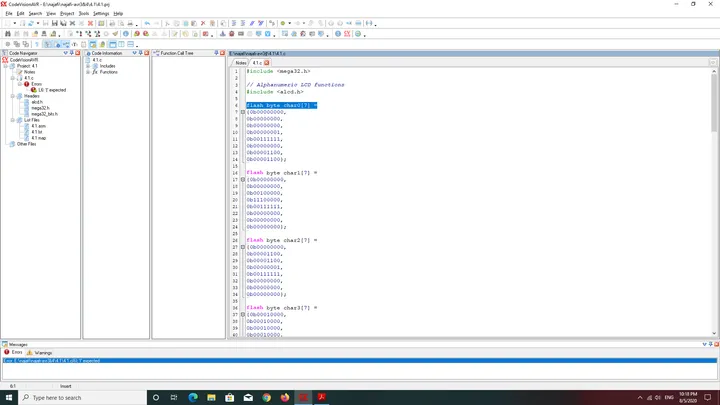
Task: Select the mega32.h header file
Action: pyautogui.click(x=40, y=108)
